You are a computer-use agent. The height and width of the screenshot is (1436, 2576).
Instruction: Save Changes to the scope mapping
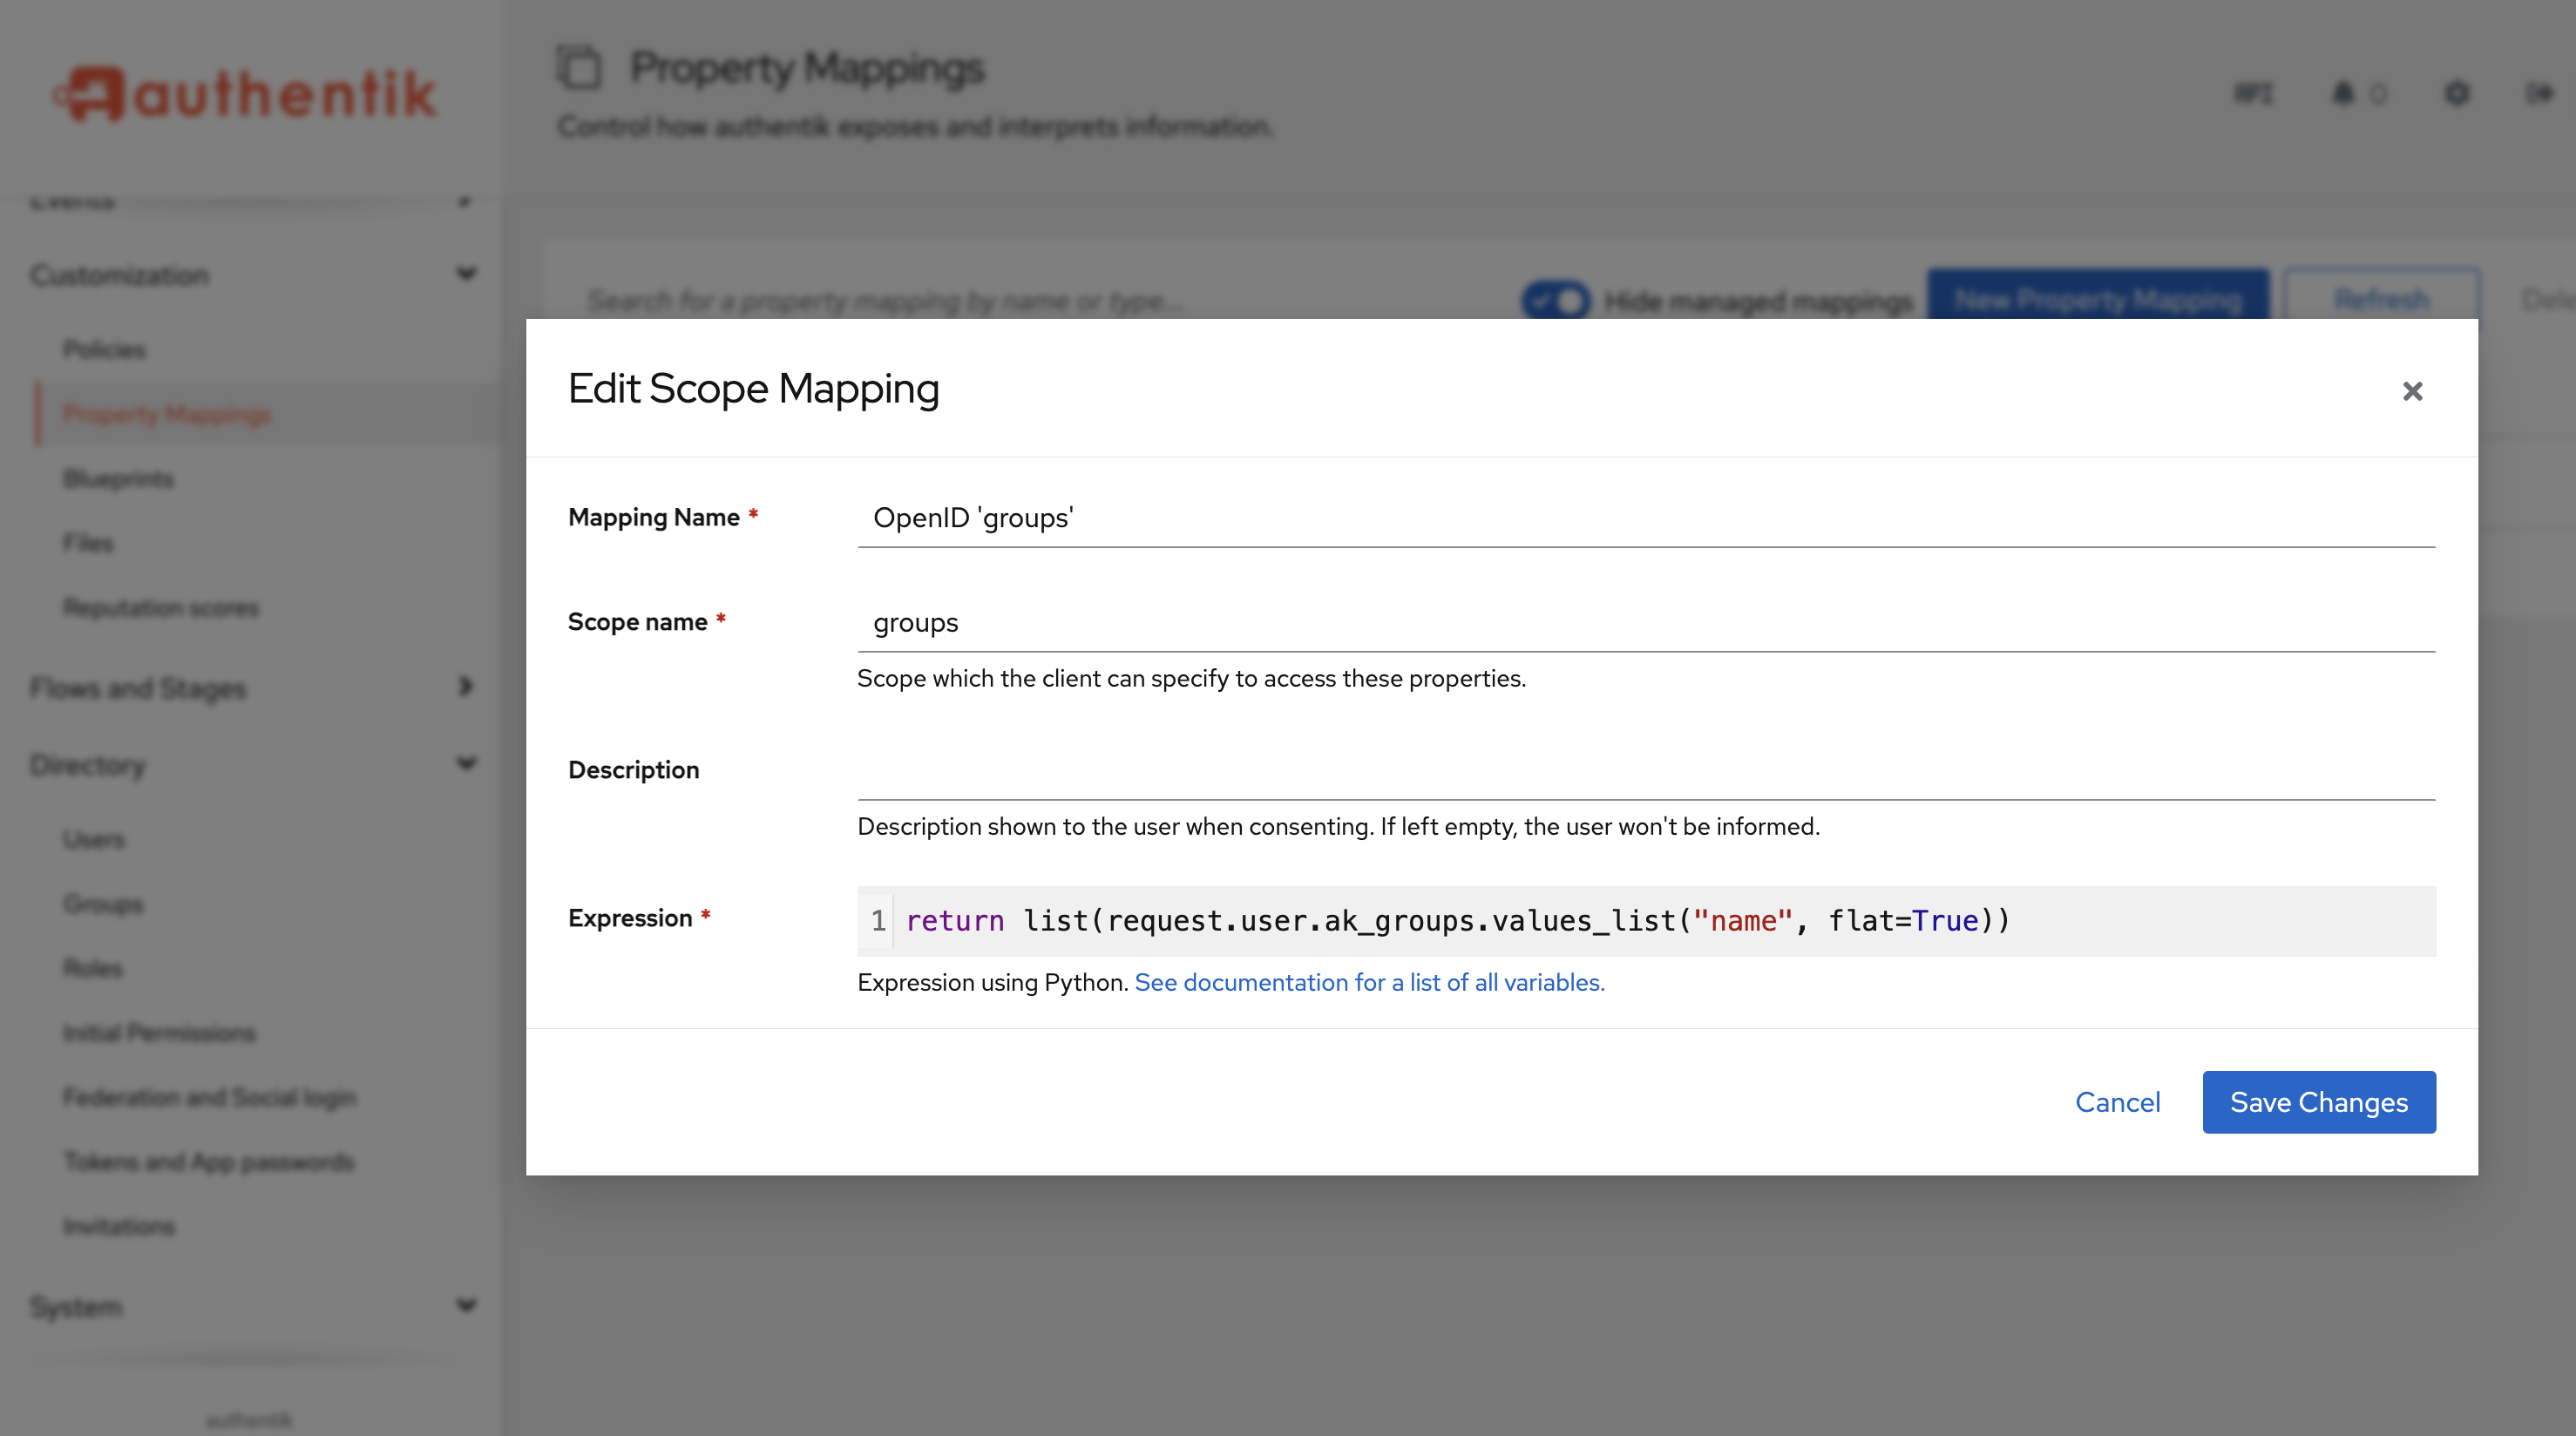click(x=2318, y=1102)
